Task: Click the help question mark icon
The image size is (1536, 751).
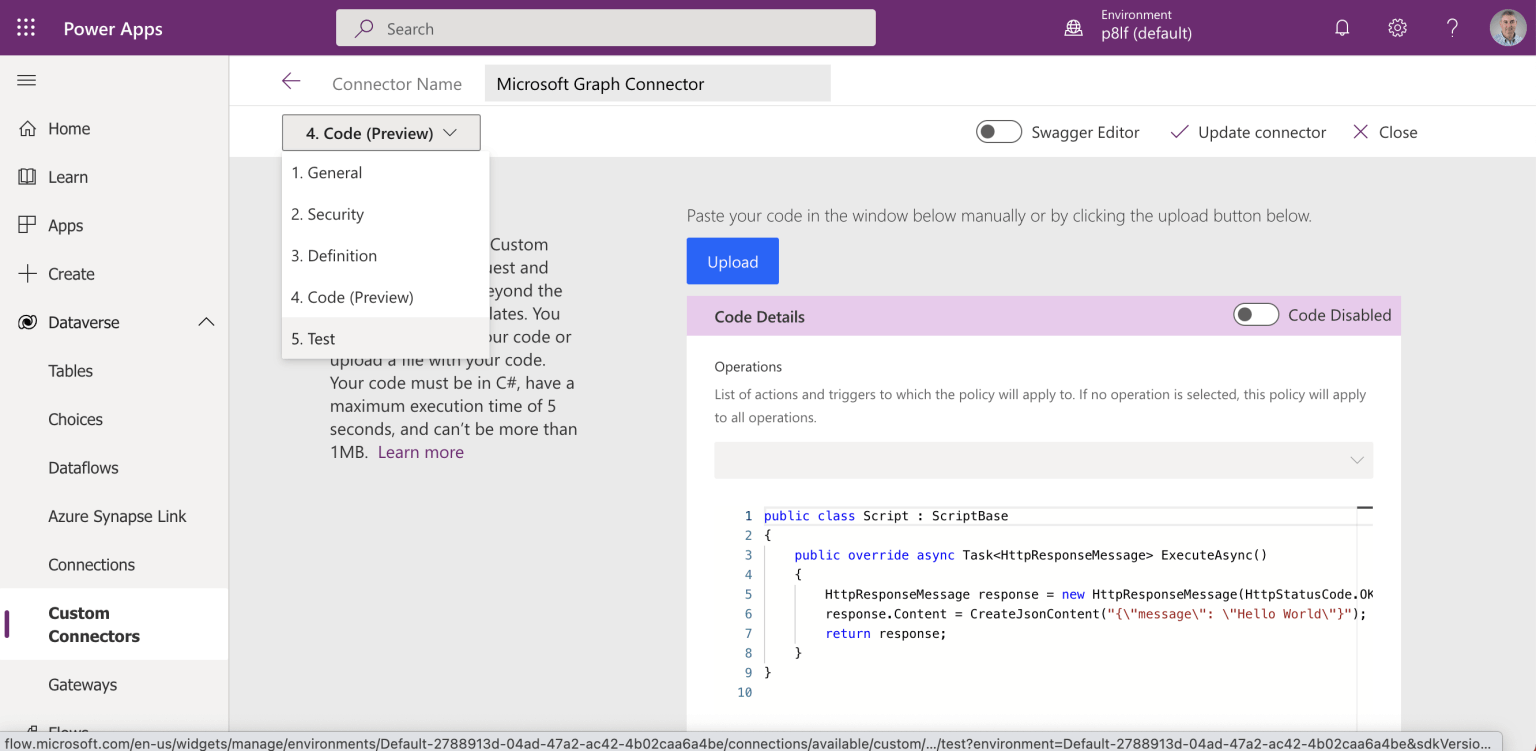Action: pyautogui.click(x=1452, y=28)
